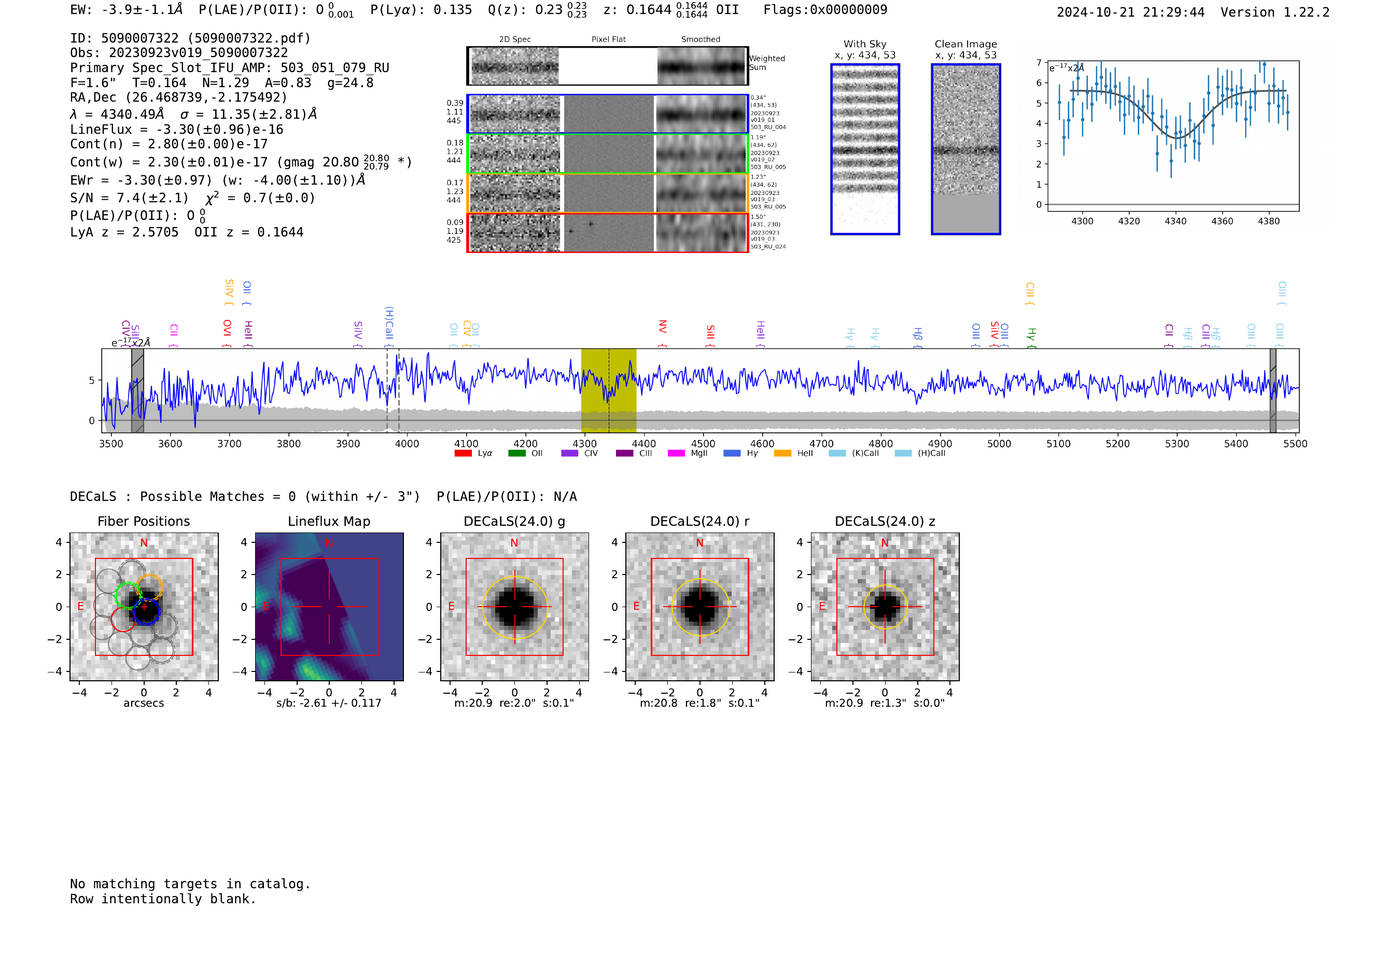Open the Fiber Positions image

[x=144, y=607]
